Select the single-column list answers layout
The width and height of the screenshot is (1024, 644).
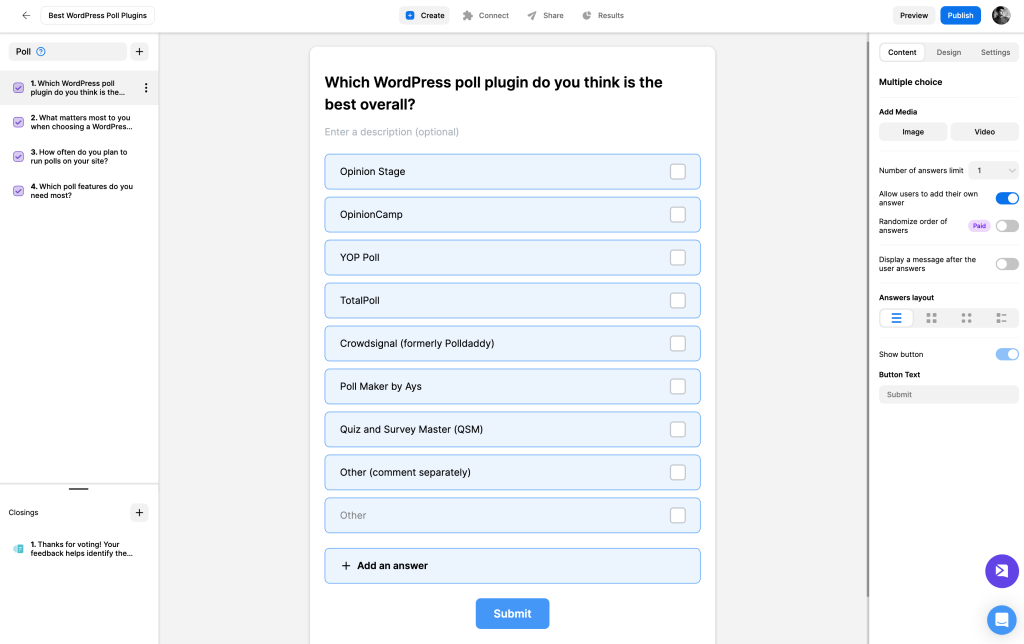(x=896, y=318)
